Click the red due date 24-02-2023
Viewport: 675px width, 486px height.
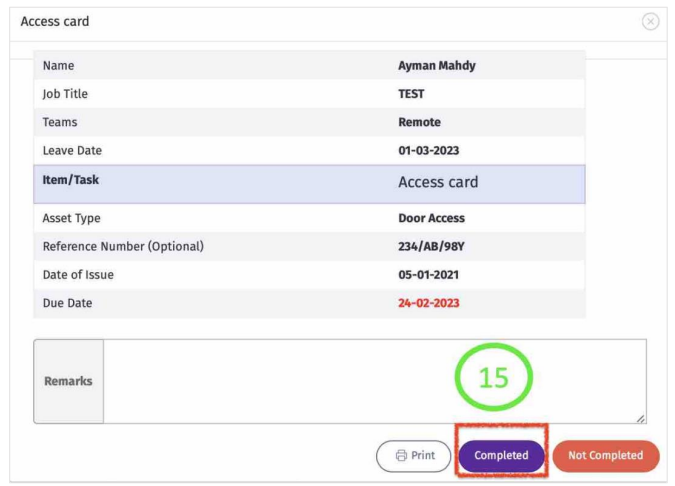click(428, 303)
